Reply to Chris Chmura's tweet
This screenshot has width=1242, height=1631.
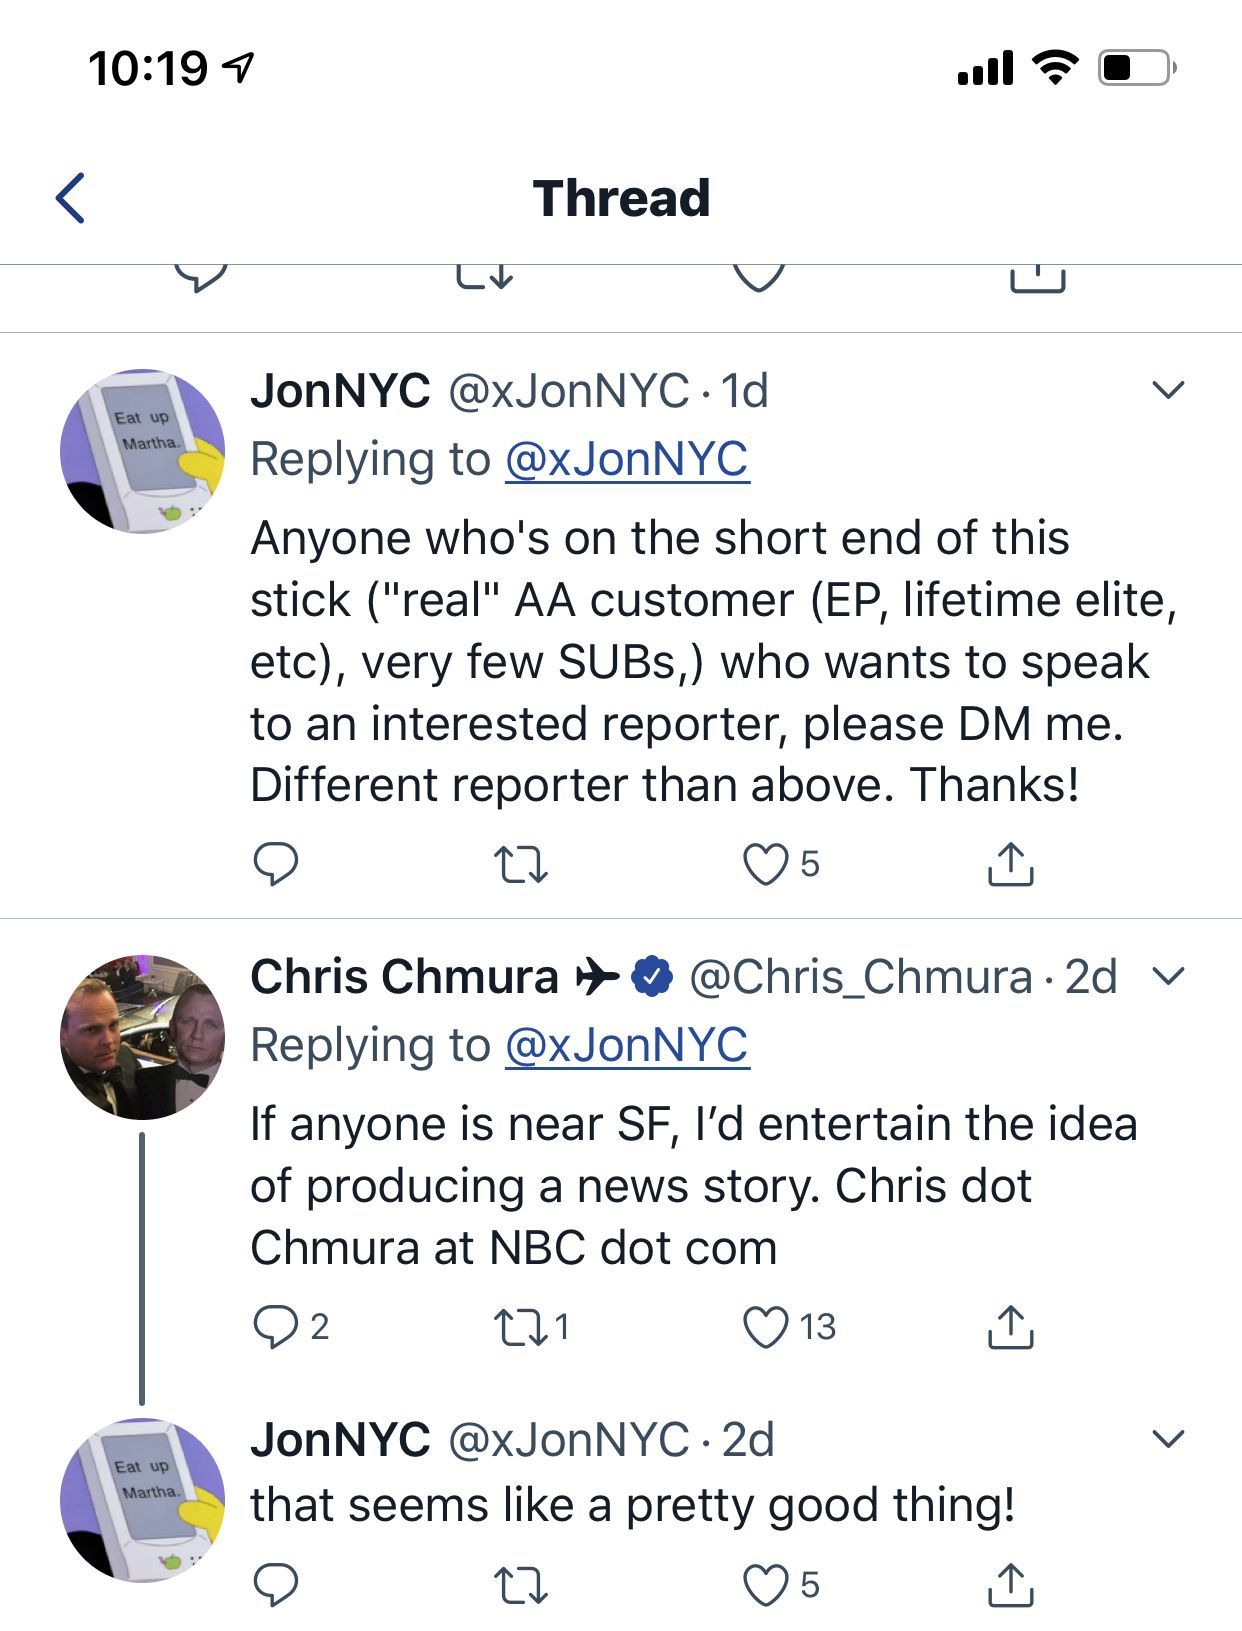[x=275, y=1327]
